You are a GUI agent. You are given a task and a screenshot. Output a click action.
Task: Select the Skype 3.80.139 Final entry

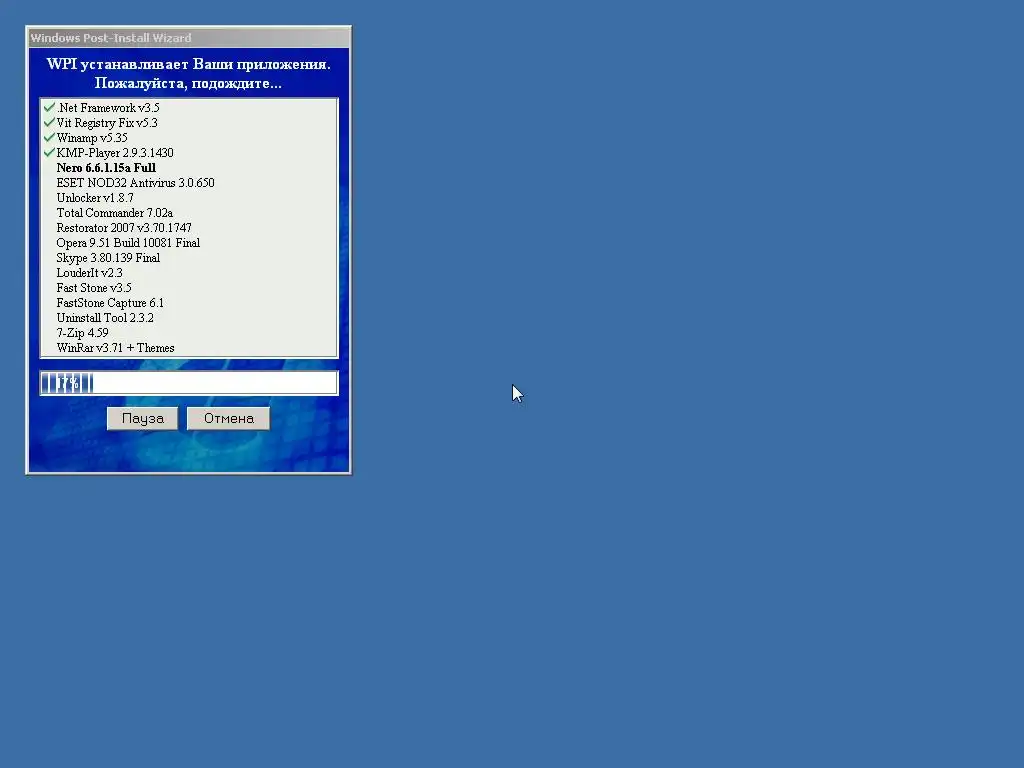[x=108, y=258]
